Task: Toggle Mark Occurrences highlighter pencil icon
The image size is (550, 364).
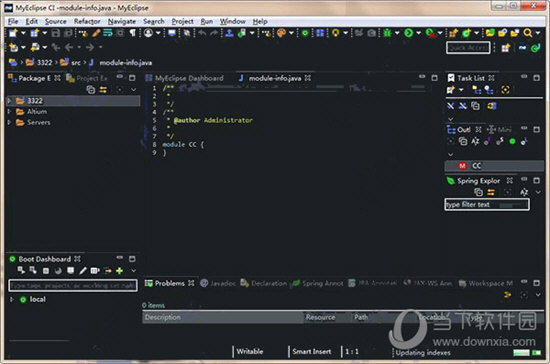Action: pyautogui.click(x=96, y=33)
